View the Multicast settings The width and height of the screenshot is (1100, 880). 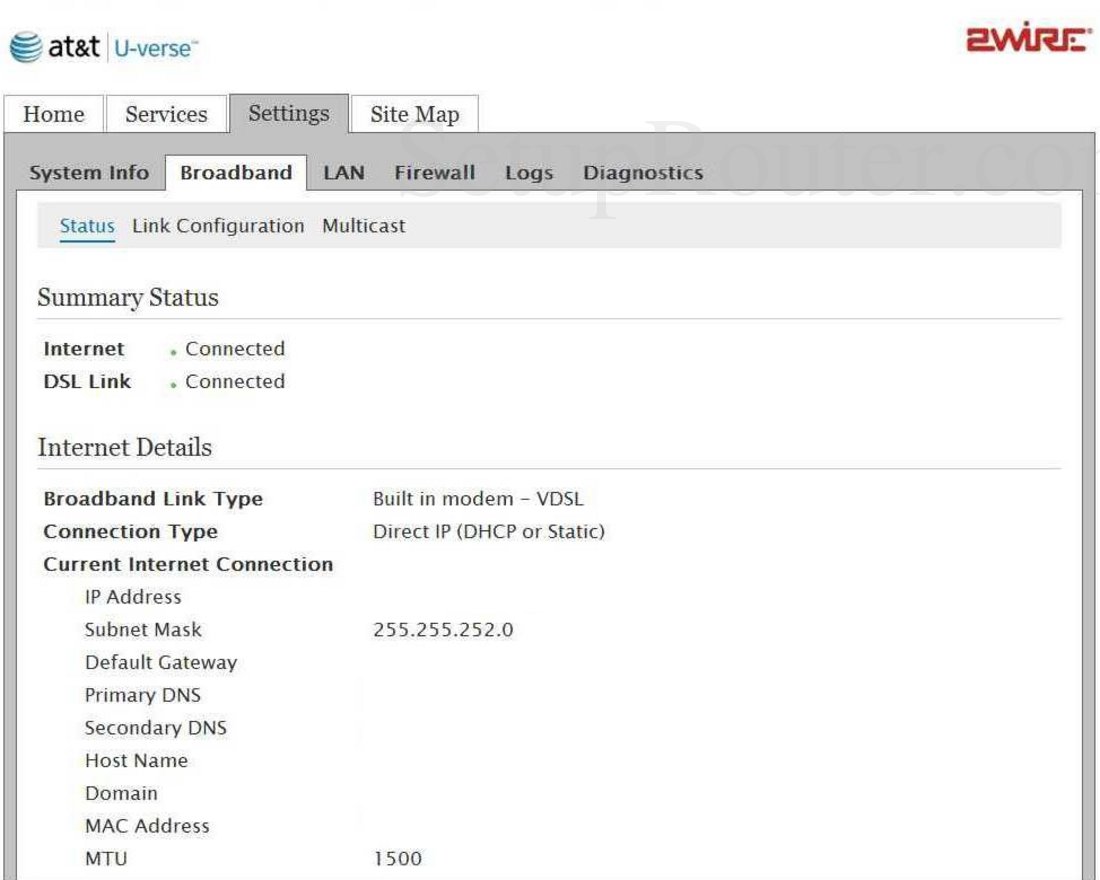coord(364,226)
